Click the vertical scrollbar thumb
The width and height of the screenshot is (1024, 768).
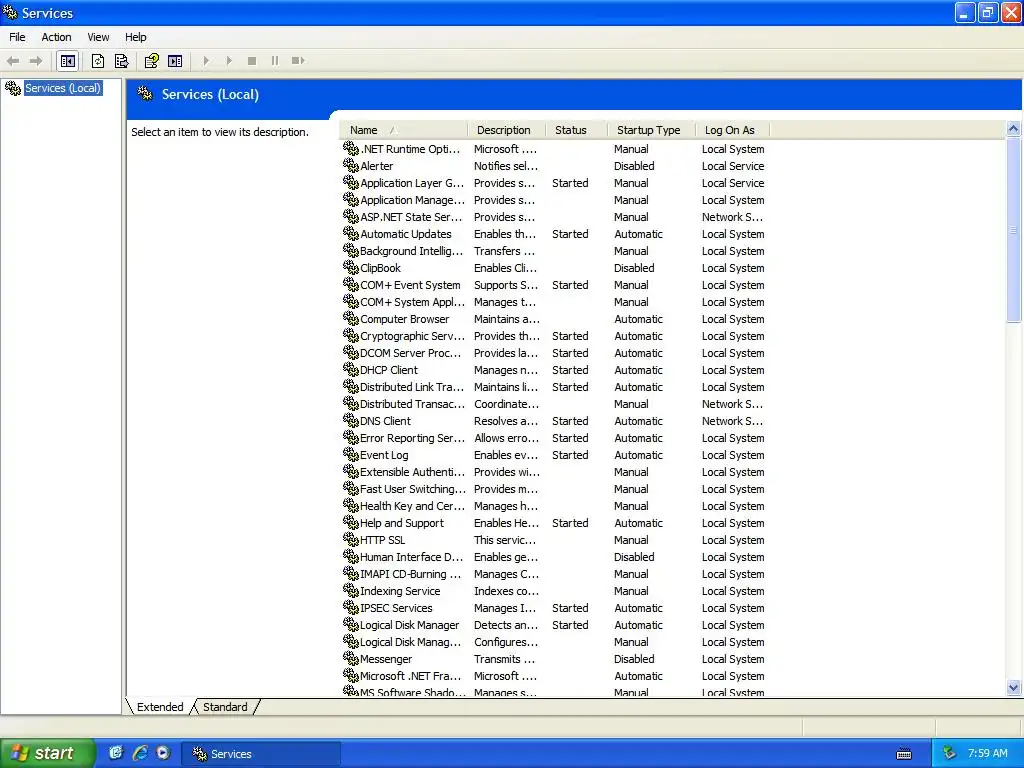tap(1014, 230)
